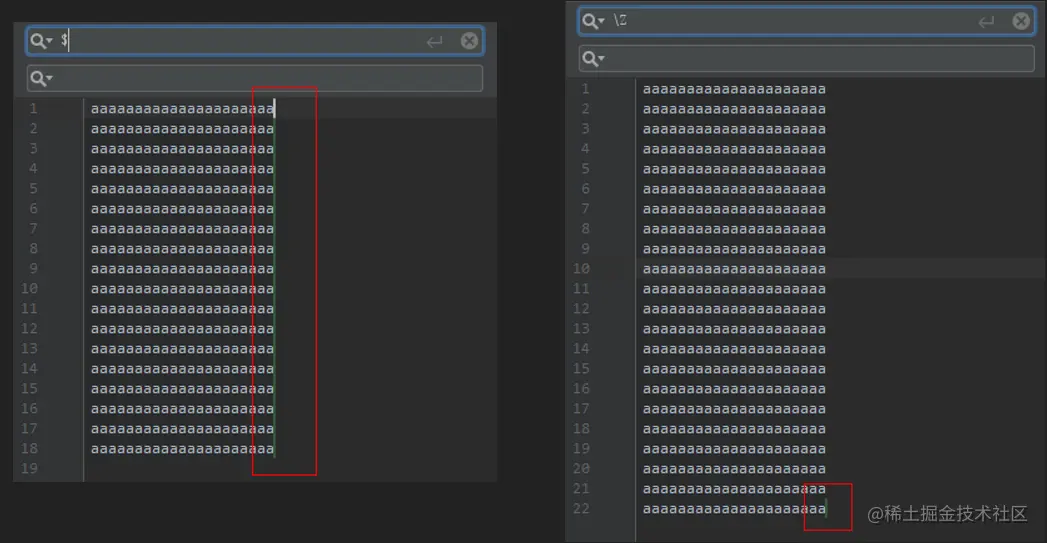The width and height of the screenshot is (1047, 543).
Task: Open replace history dropdown below the '\Z' search field
Action: click(593, 59)
